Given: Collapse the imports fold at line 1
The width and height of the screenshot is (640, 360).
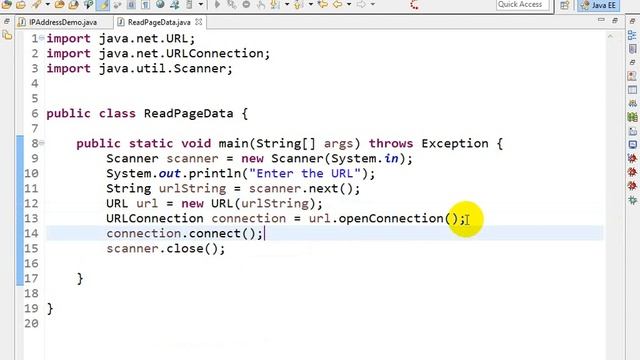Looking at the screenshot, I should point(42,38).
